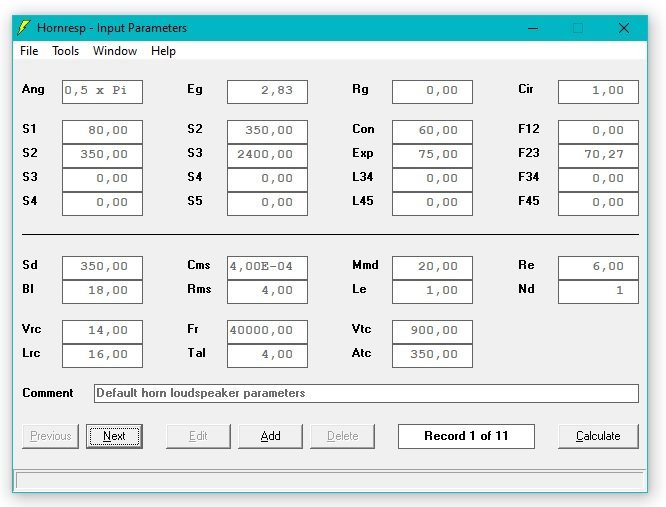
Task: Select the Con field with 60,00
Action: click(x=432, y=132)
